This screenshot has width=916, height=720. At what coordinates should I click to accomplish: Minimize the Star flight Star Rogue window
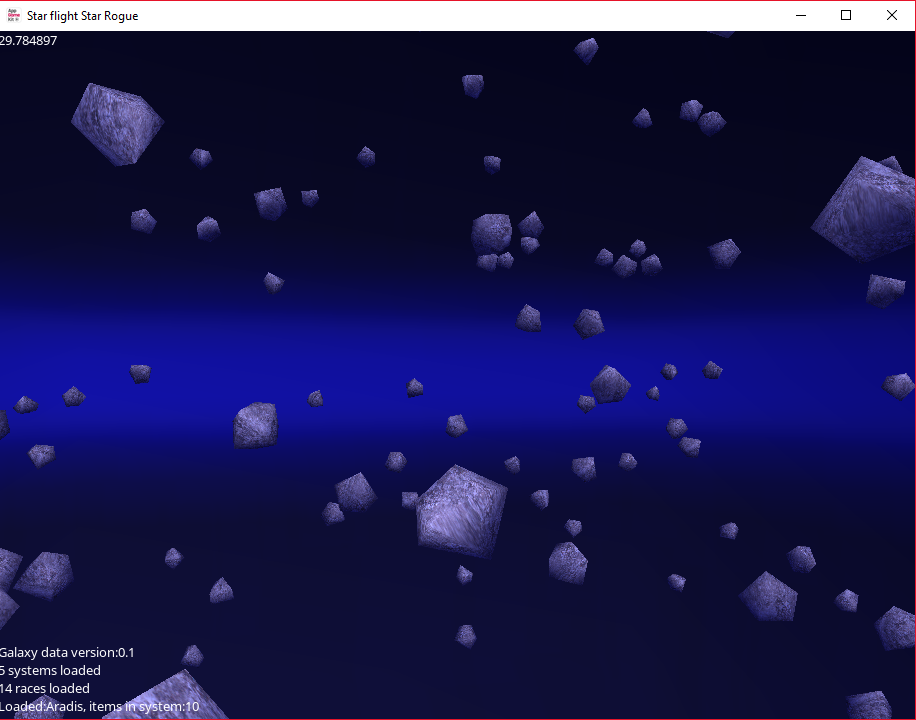(801, 16)
